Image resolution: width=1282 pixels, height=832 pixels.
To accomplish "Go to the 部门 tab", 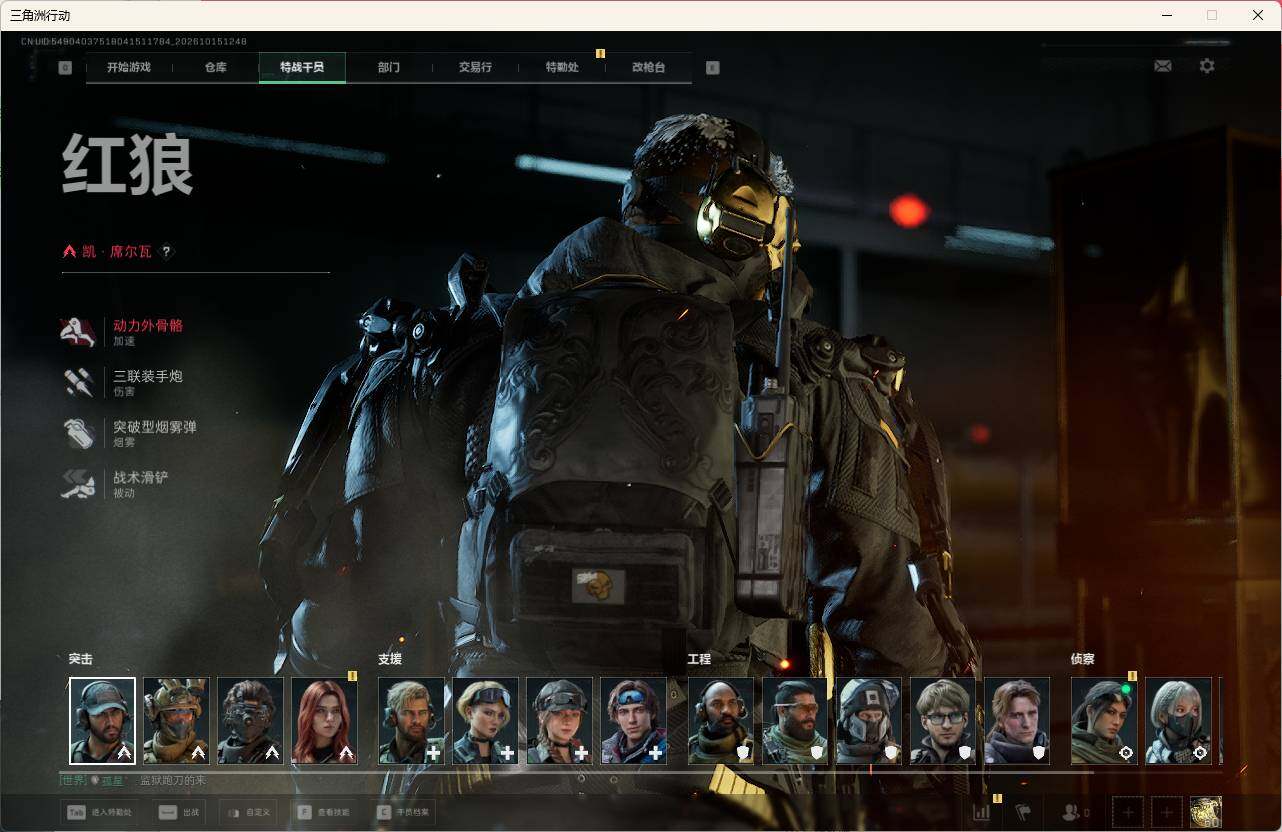I will pyautogui.click(x=389, y=67).
